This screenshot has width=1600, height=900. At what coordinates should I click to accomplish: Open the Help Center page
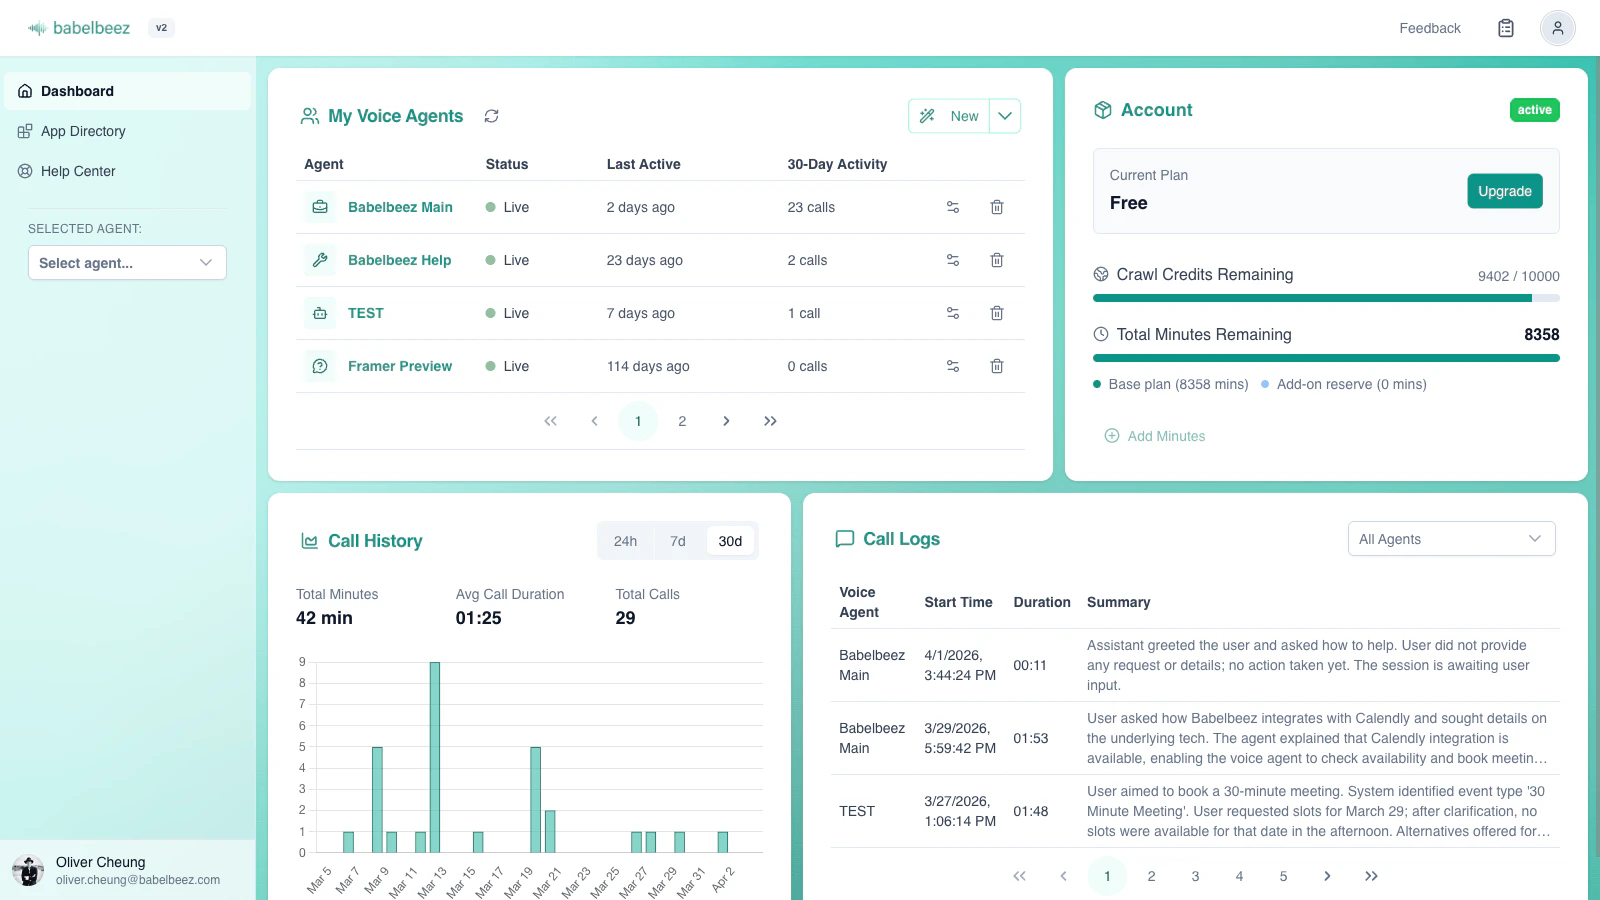coord(127,171)
